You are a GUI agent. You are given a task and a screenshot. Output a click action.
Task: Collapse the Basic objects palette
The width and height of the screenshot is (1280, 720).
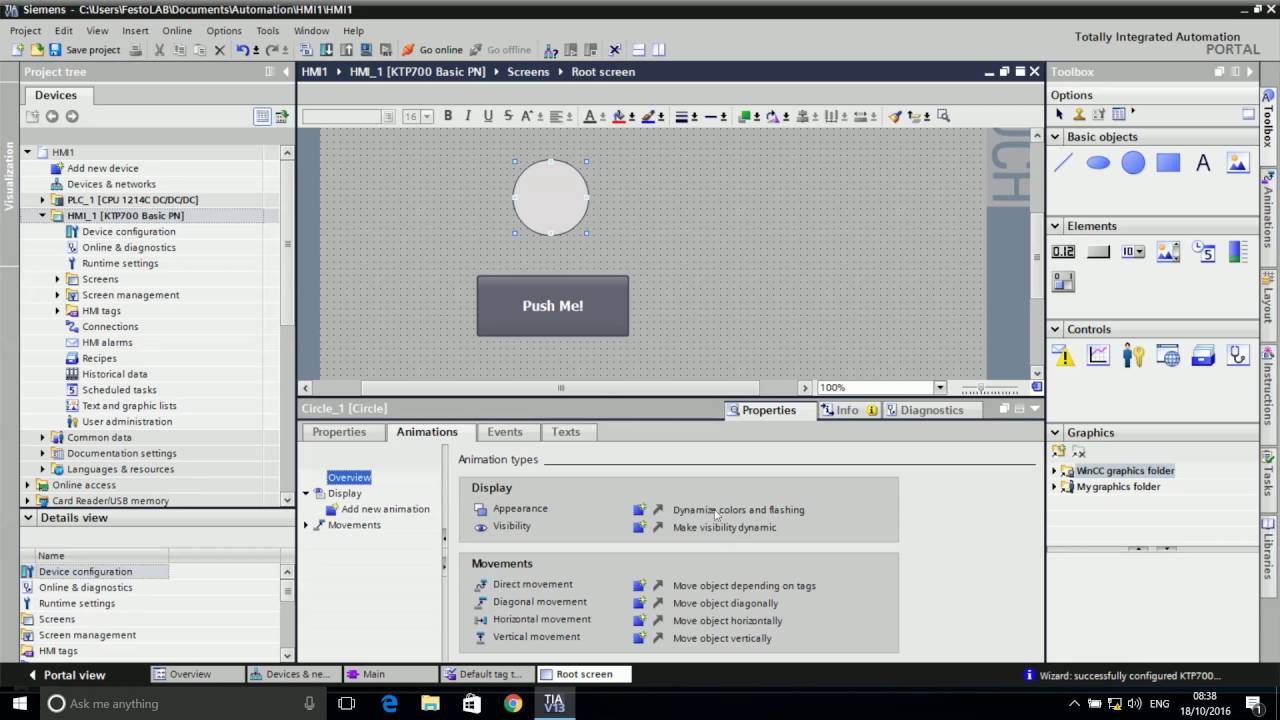click(1056, 137)
